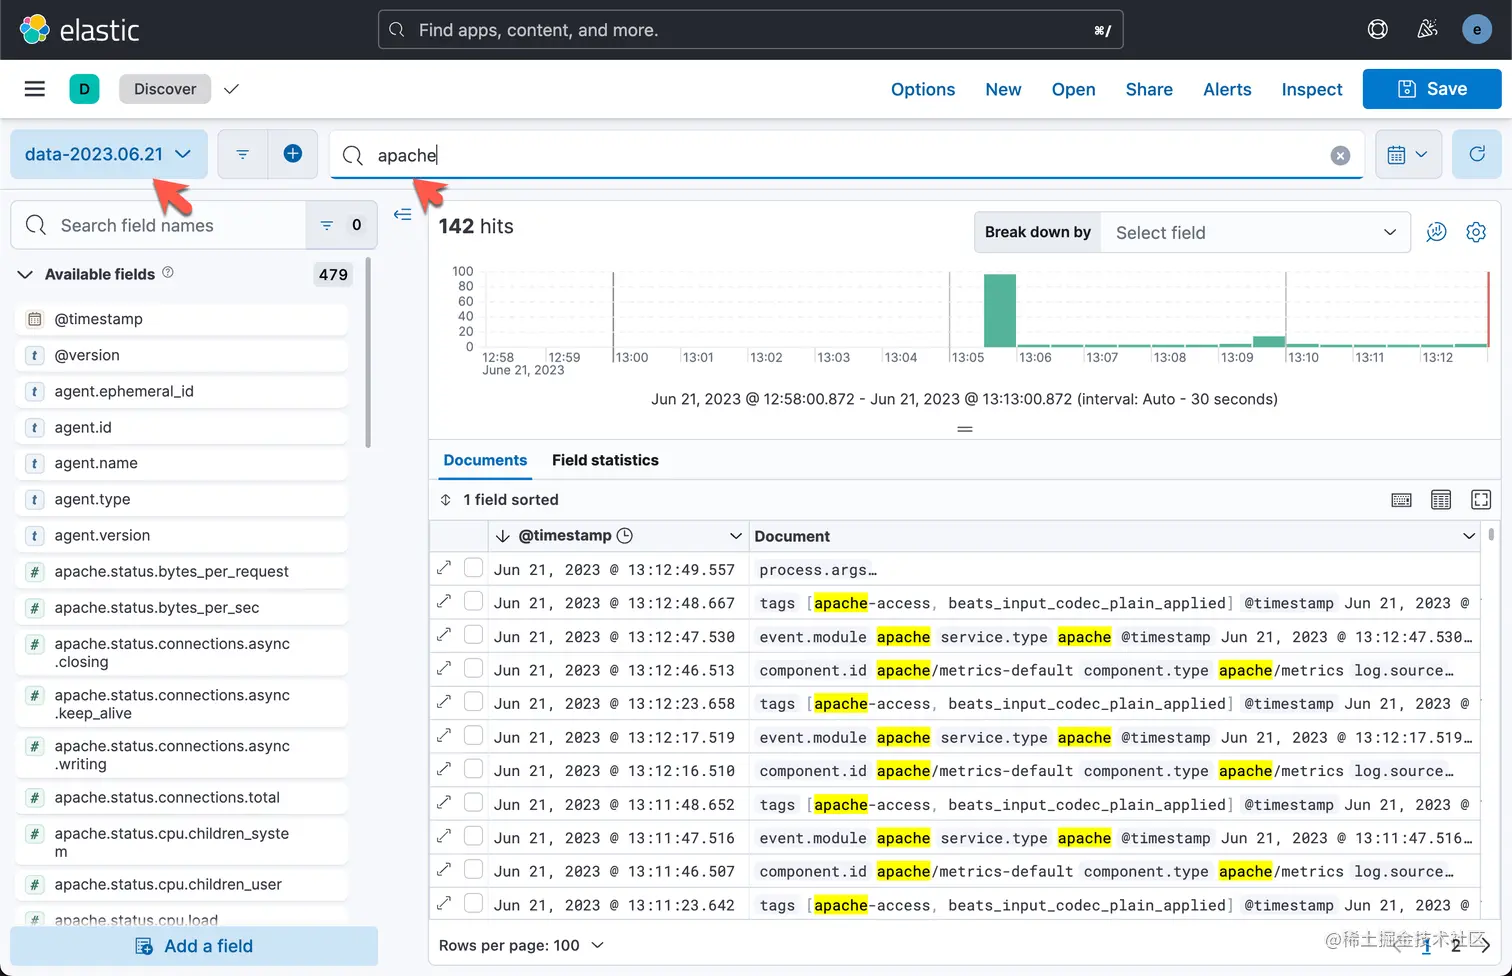The width and height of the screenshot is (1512, 976).
Task: Open the calendar date picker
Action: click(x=1408, y=155)
